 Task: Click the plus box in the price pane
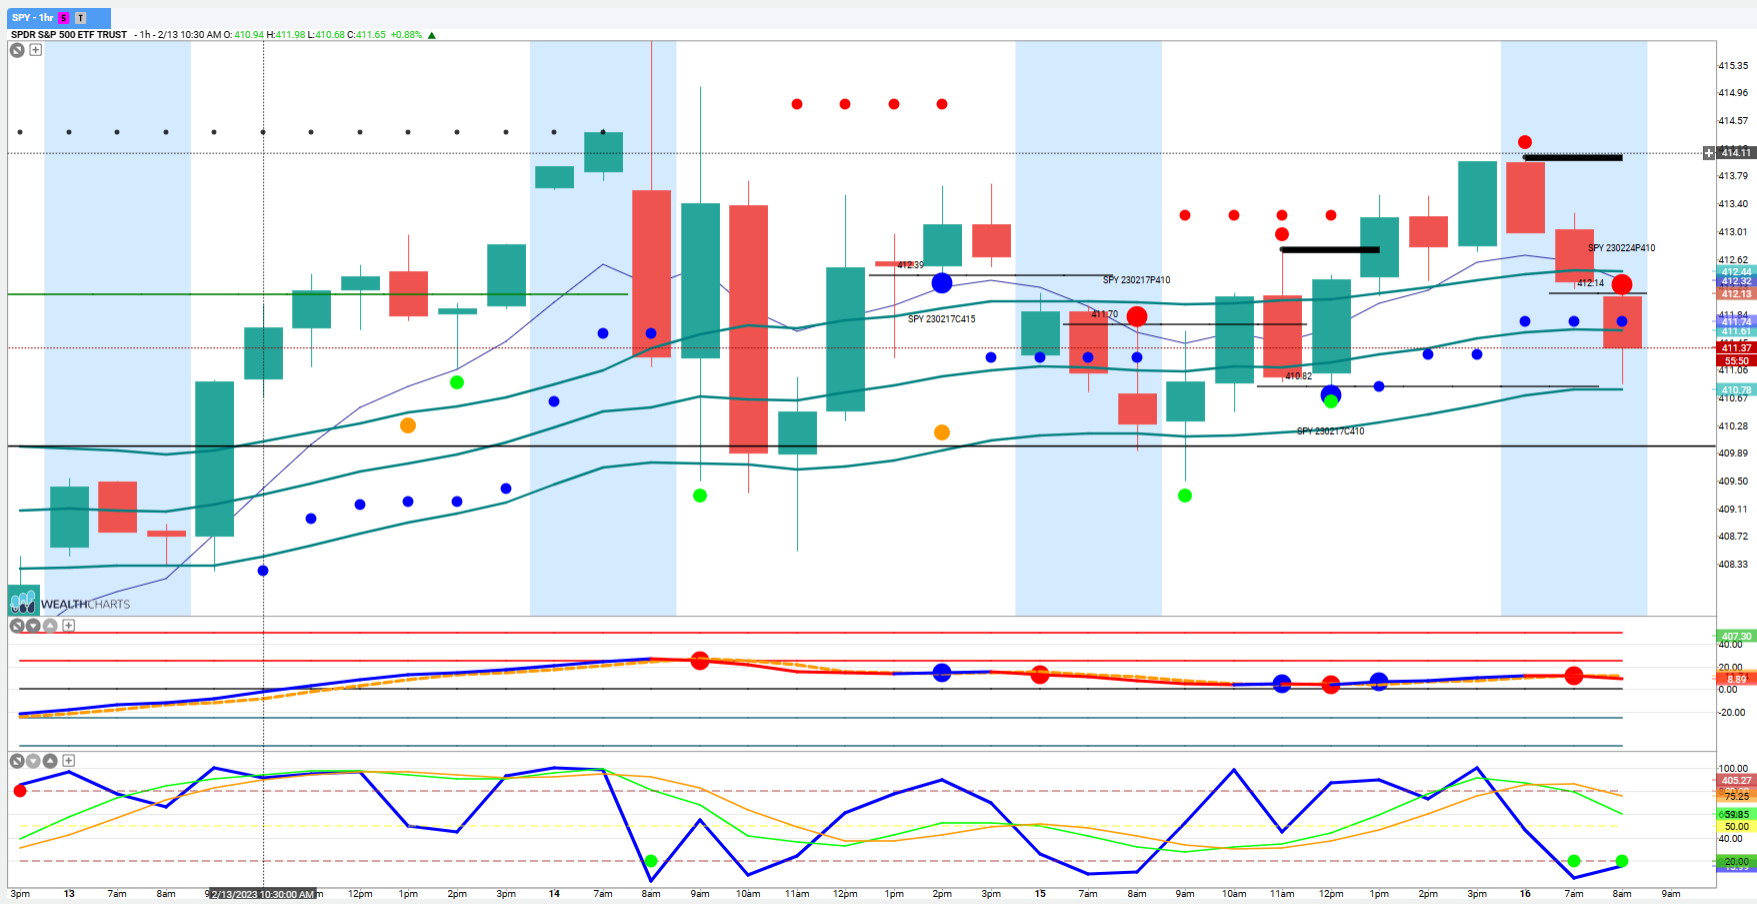(36, 50)
